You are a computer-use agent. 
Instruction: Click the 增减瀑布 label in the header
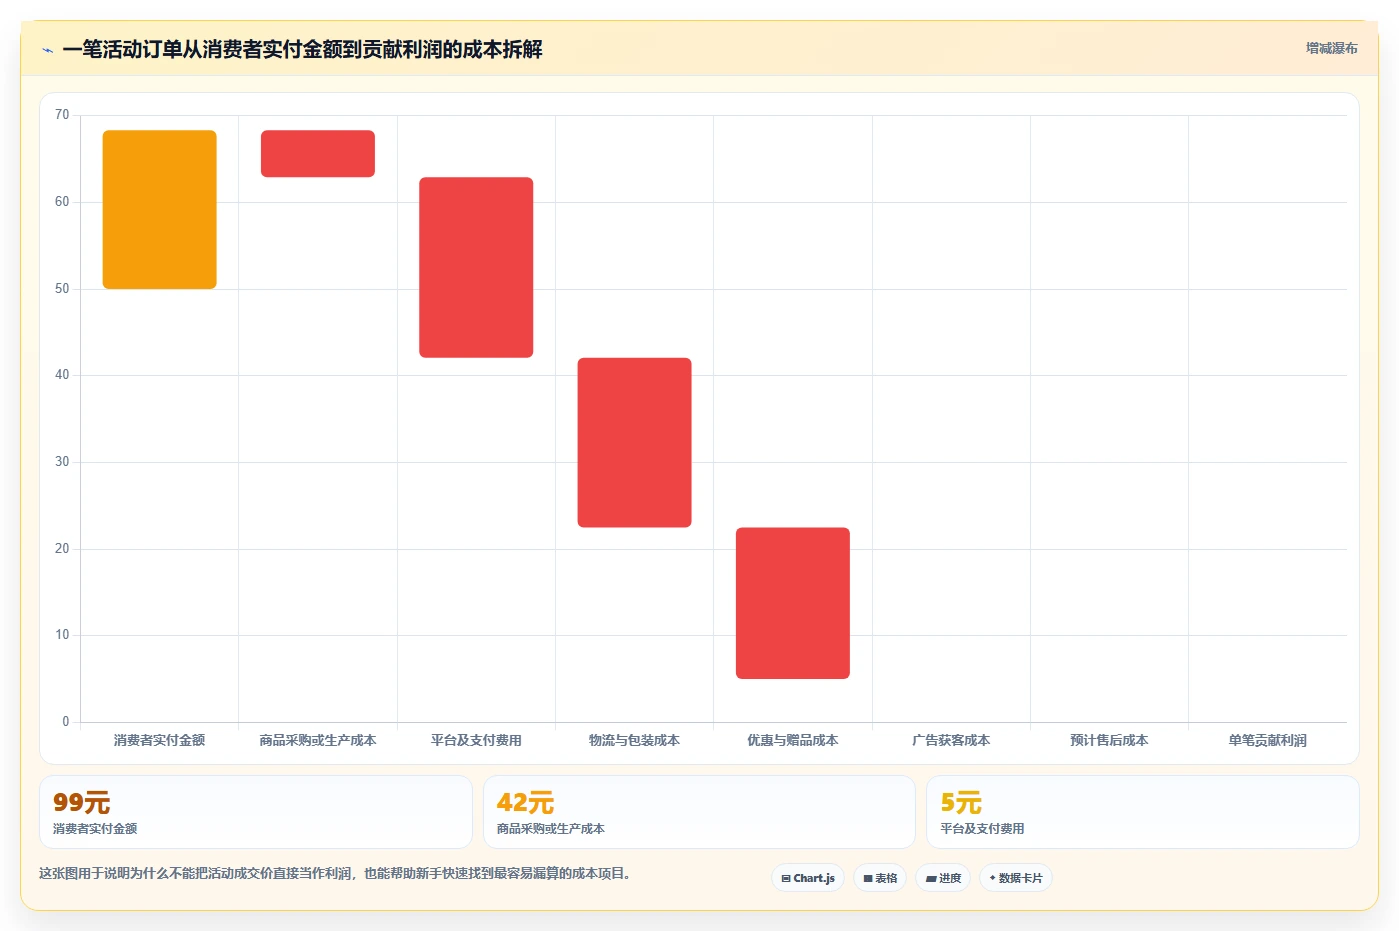(x=1331, y=48)
